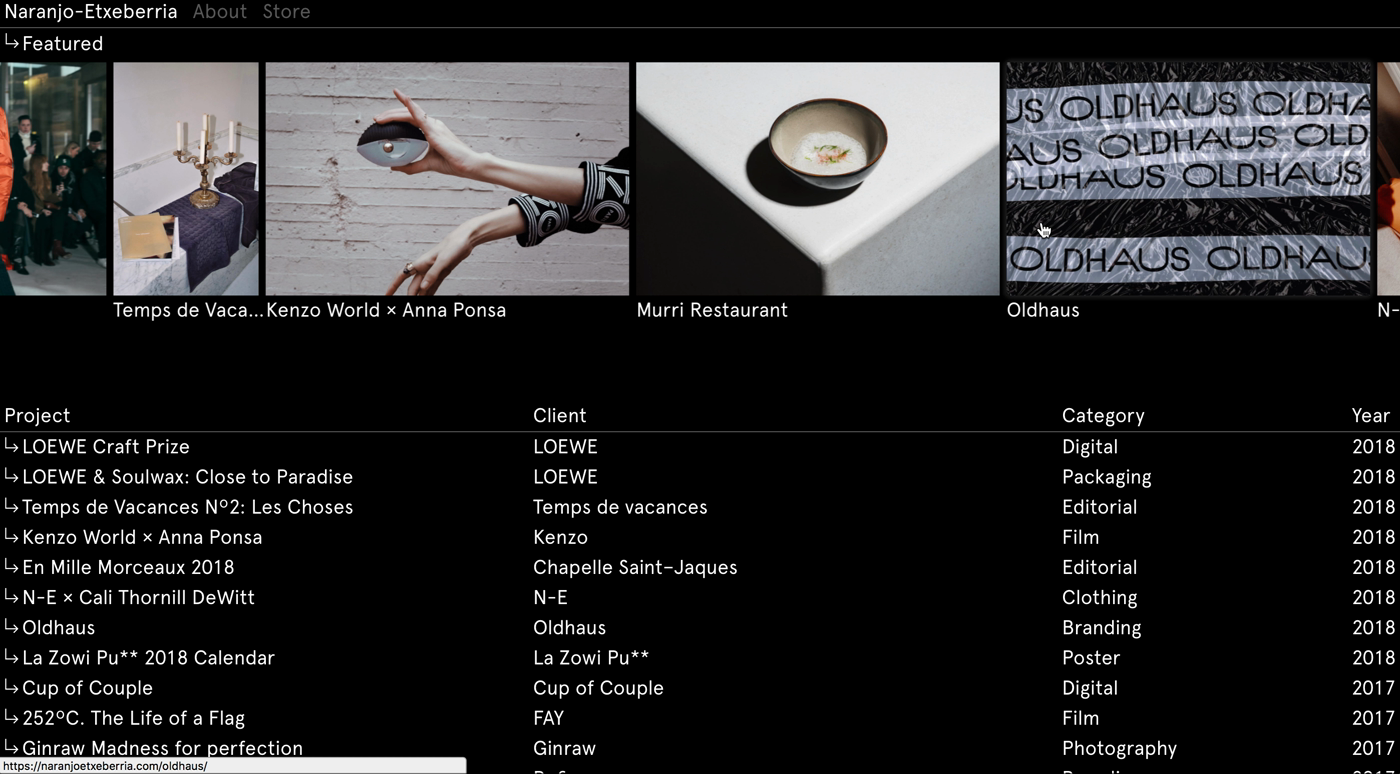This screenshot has height=774, width=1400.
Task: Sort the list by Year column header
Action: tap(1371, 416)
